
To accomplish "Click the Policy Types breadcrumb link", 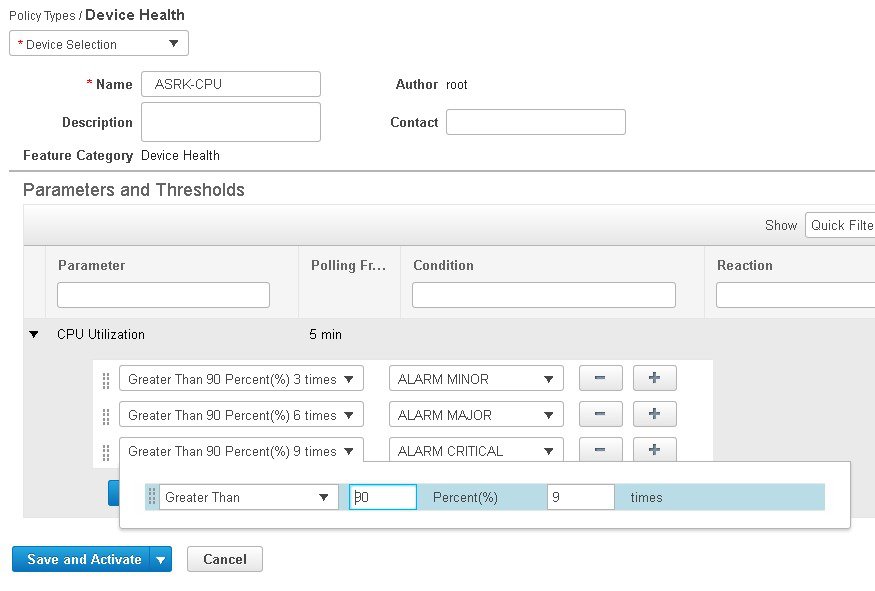I will pos(43,16).
